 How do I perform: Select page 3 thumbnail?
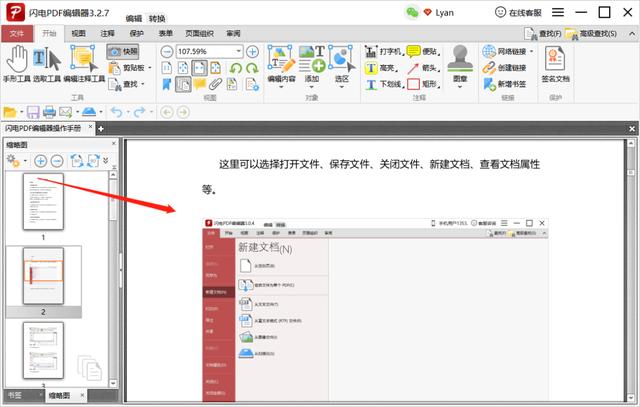coord(43,351)
